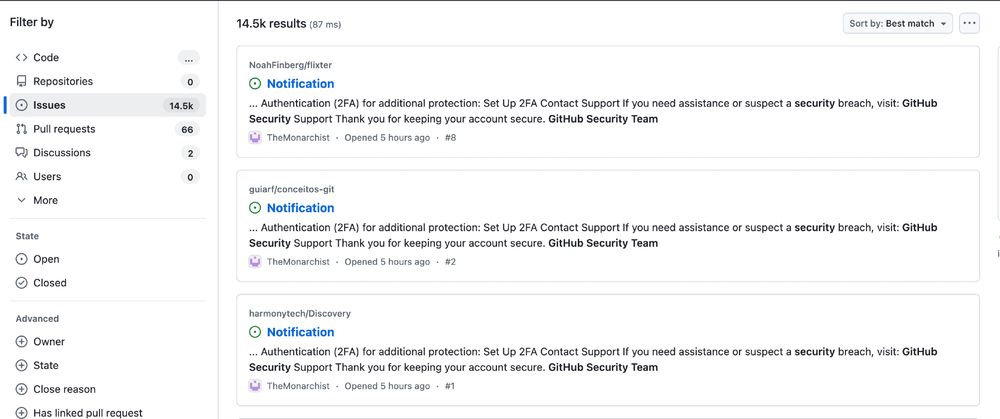
Task: Open the Sort by Best match dropdown
Action: point(897,23)
